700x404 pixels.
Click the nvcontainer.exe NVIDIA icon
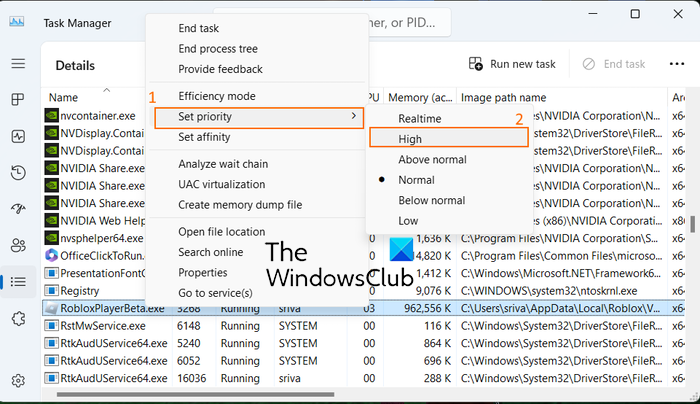(x=51, y=116)
